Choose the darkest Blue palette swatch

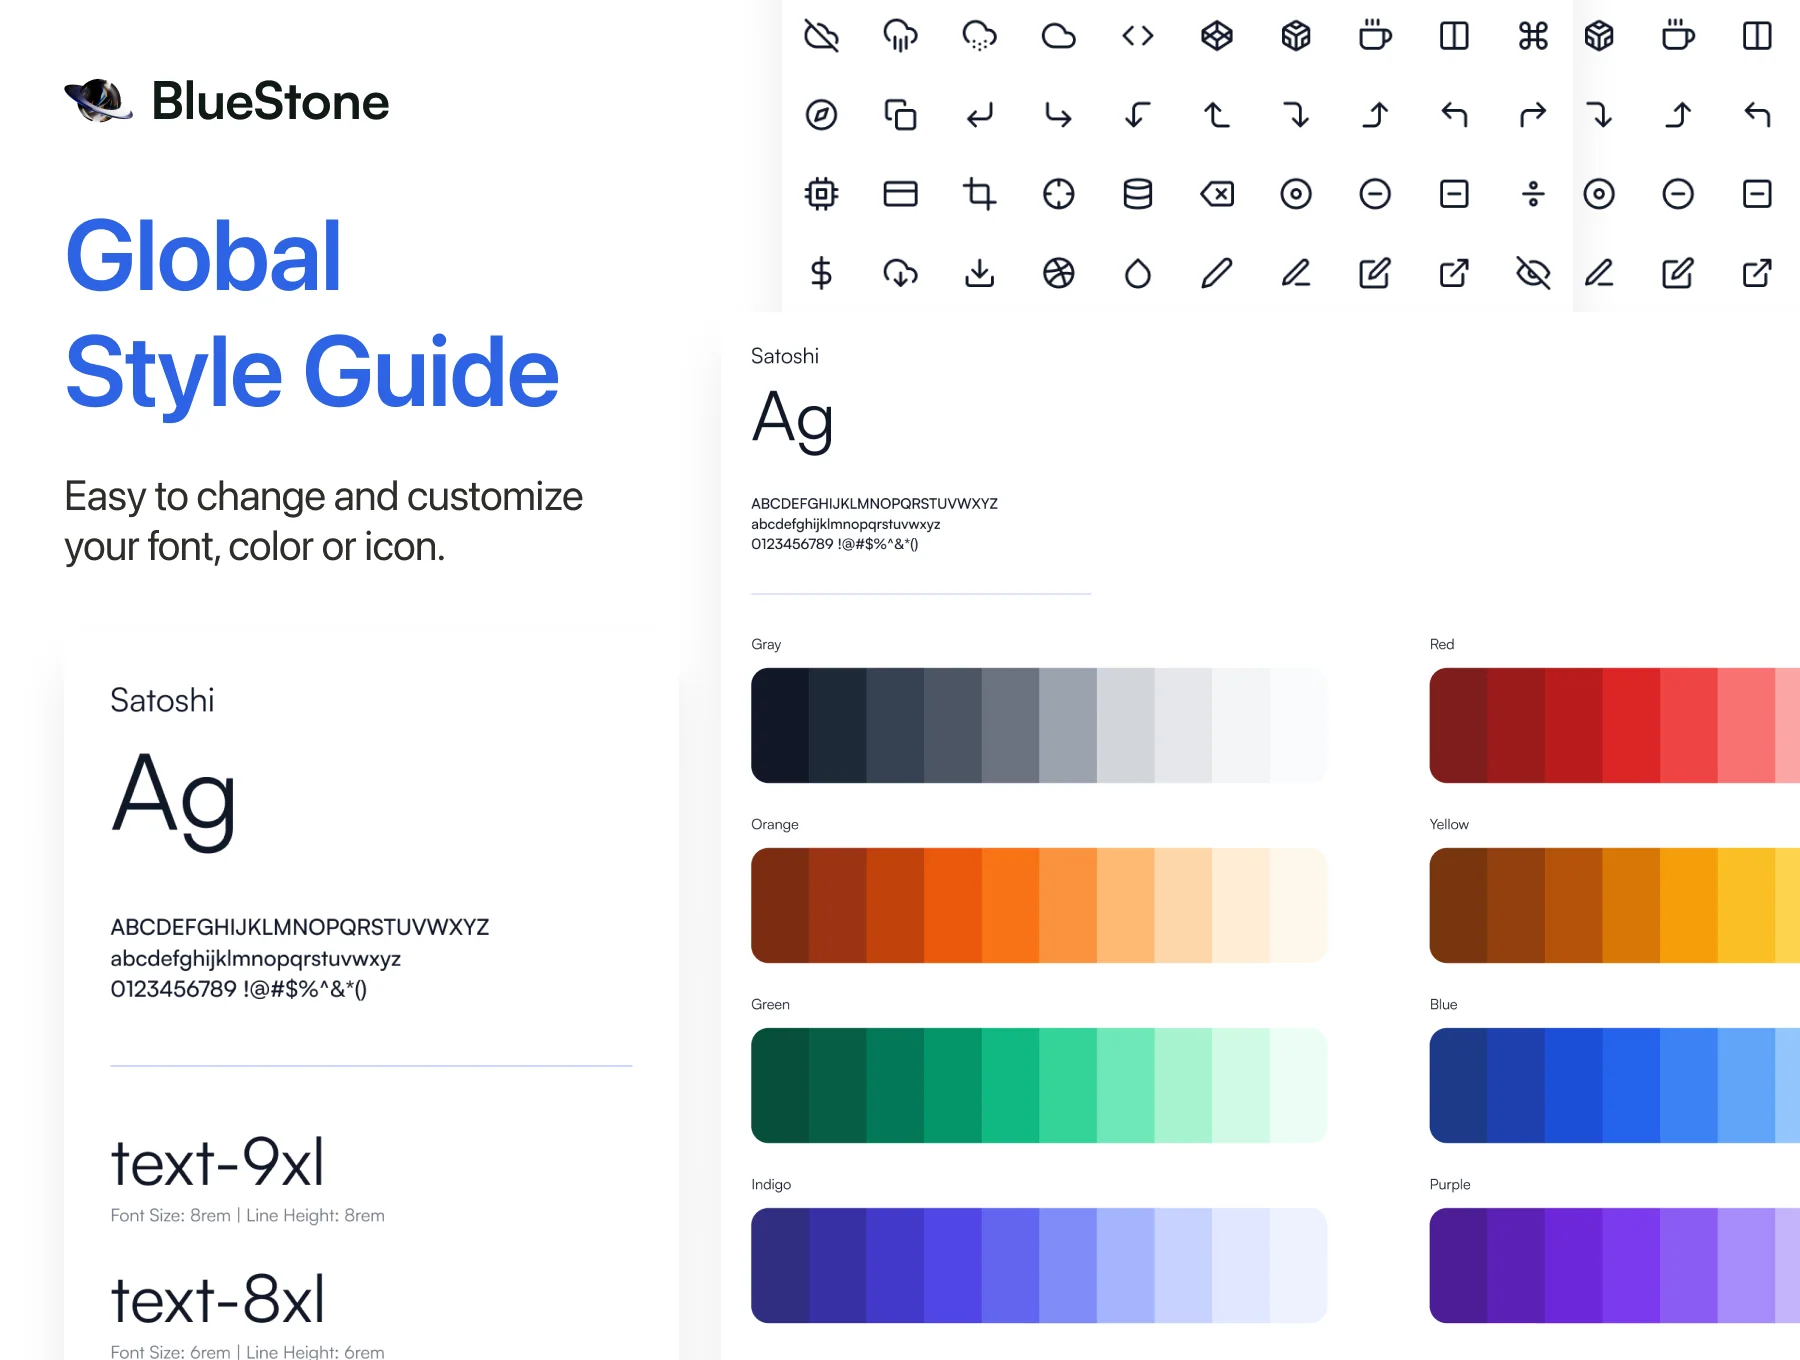tap(1458, 1085)
